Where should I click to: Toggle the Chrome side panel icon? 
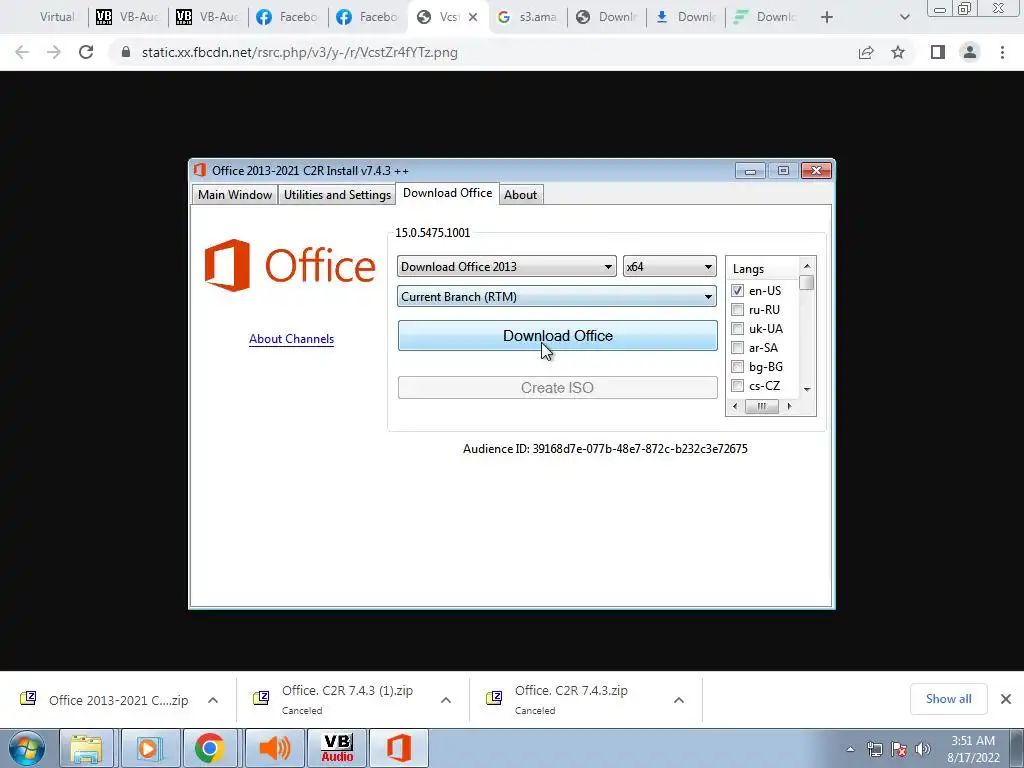pyautogui.click(x=938, y=52)
